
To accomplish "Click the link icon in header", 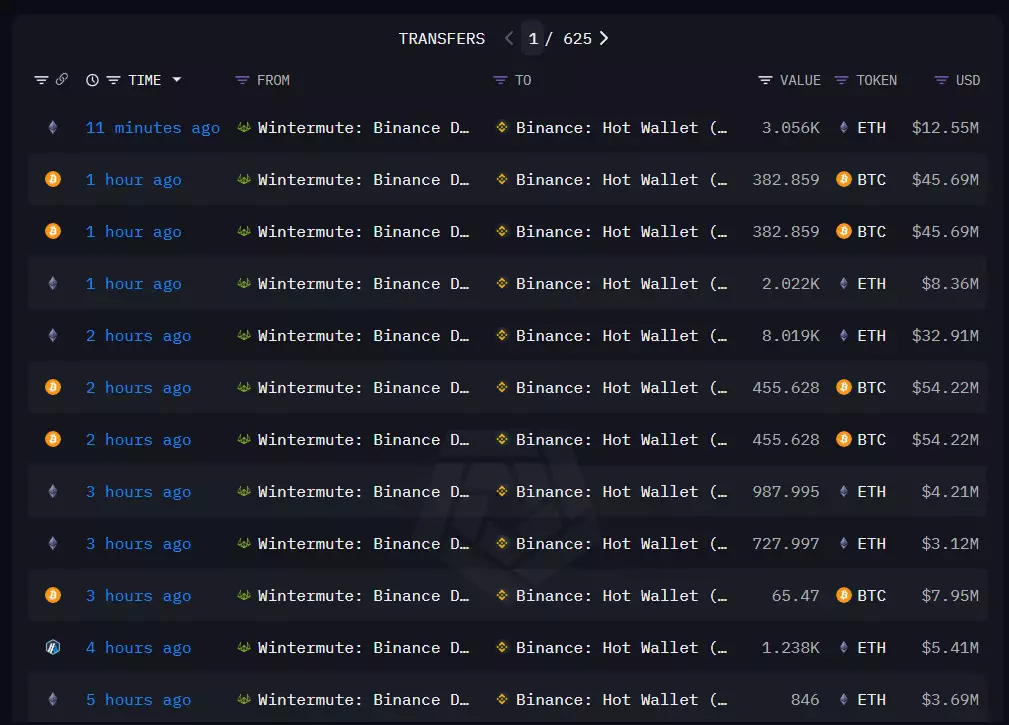I will coord(62,80).
